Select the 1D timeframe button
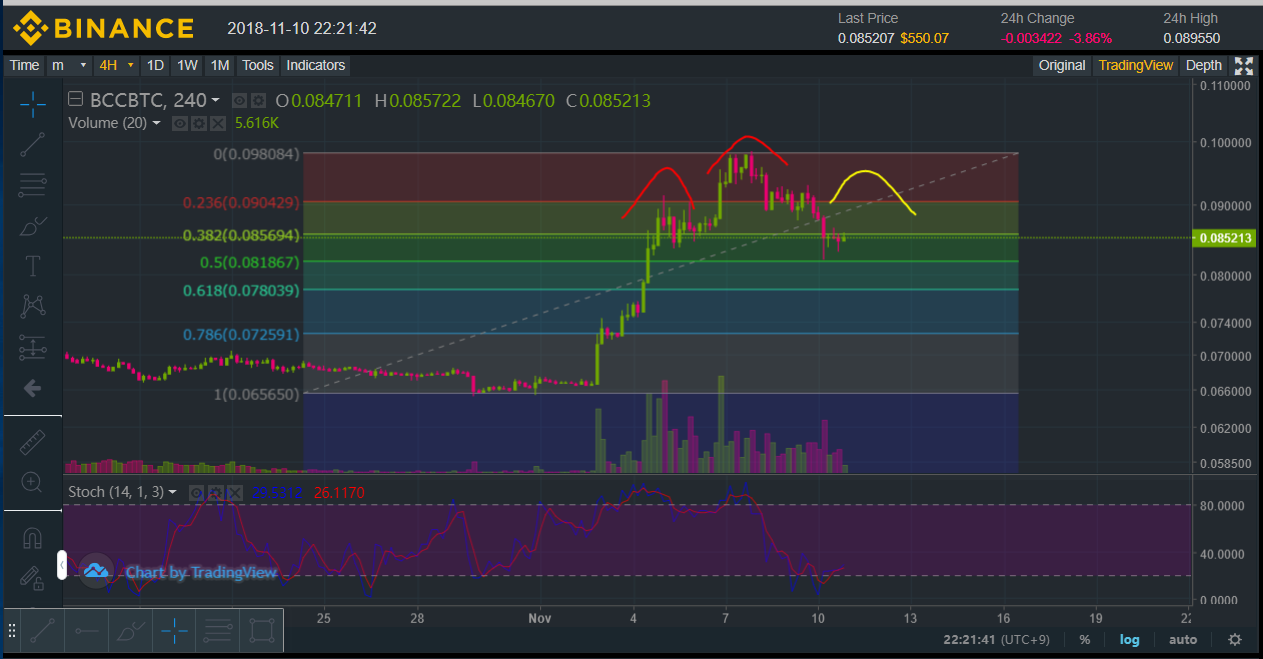 (155, 65)
